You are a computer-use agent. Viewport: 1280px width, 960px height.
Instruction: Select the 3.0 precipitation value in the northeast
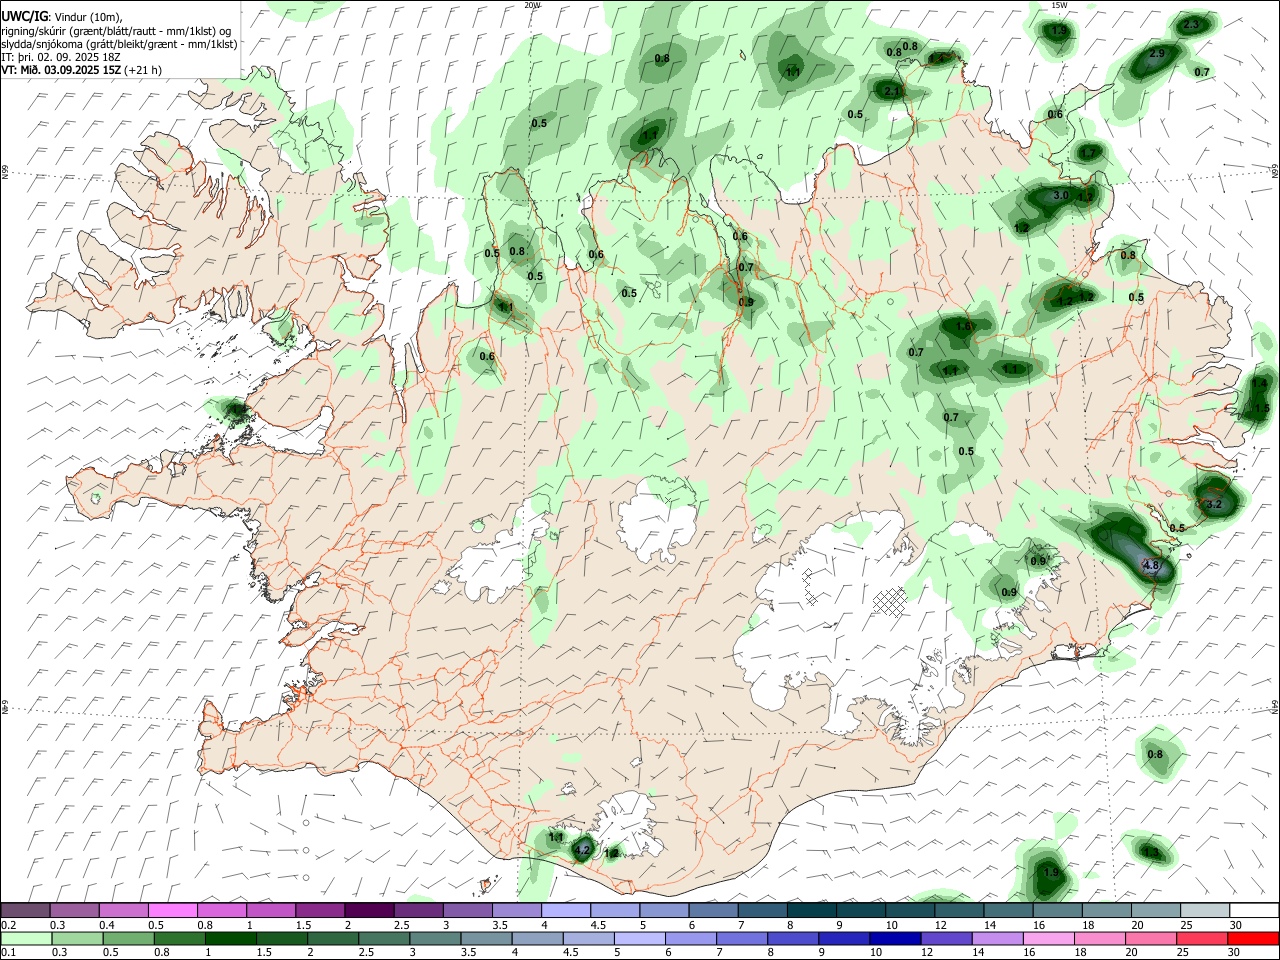[x=1061, y=195]
